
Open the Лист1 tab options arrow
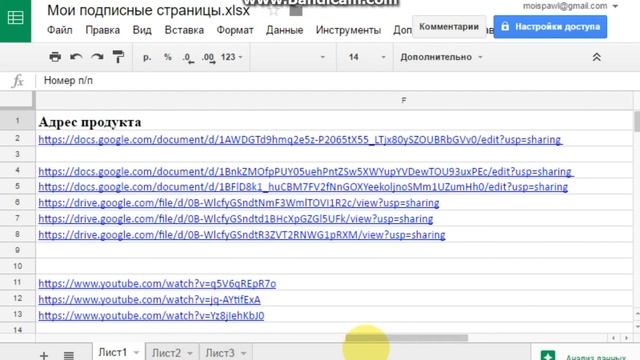point(136,353)
